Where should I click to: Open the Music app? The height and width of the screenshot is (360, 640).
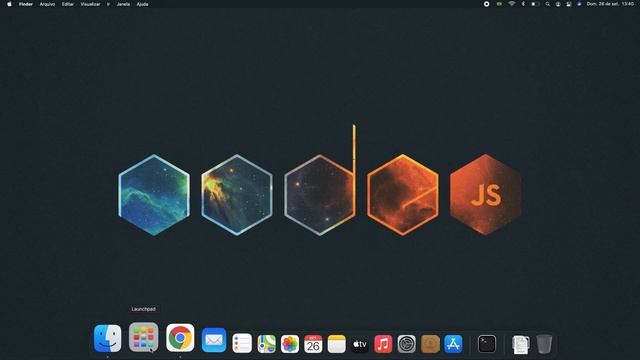[383, 344]
